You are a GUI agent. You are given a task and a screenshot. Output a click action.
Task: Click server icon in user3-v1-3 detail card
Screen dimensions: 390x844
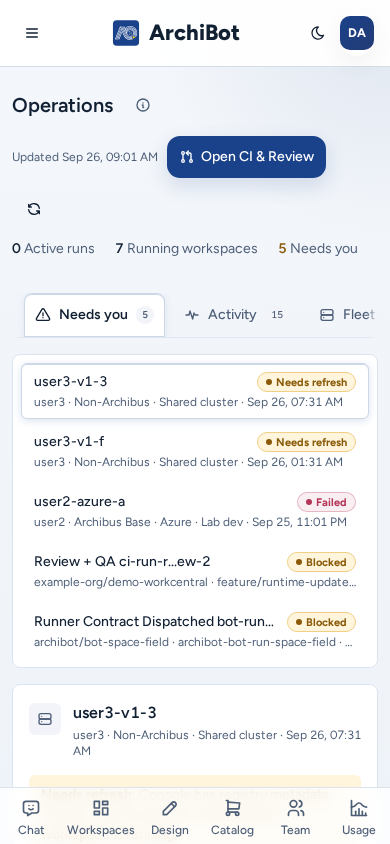pos(45,719)
